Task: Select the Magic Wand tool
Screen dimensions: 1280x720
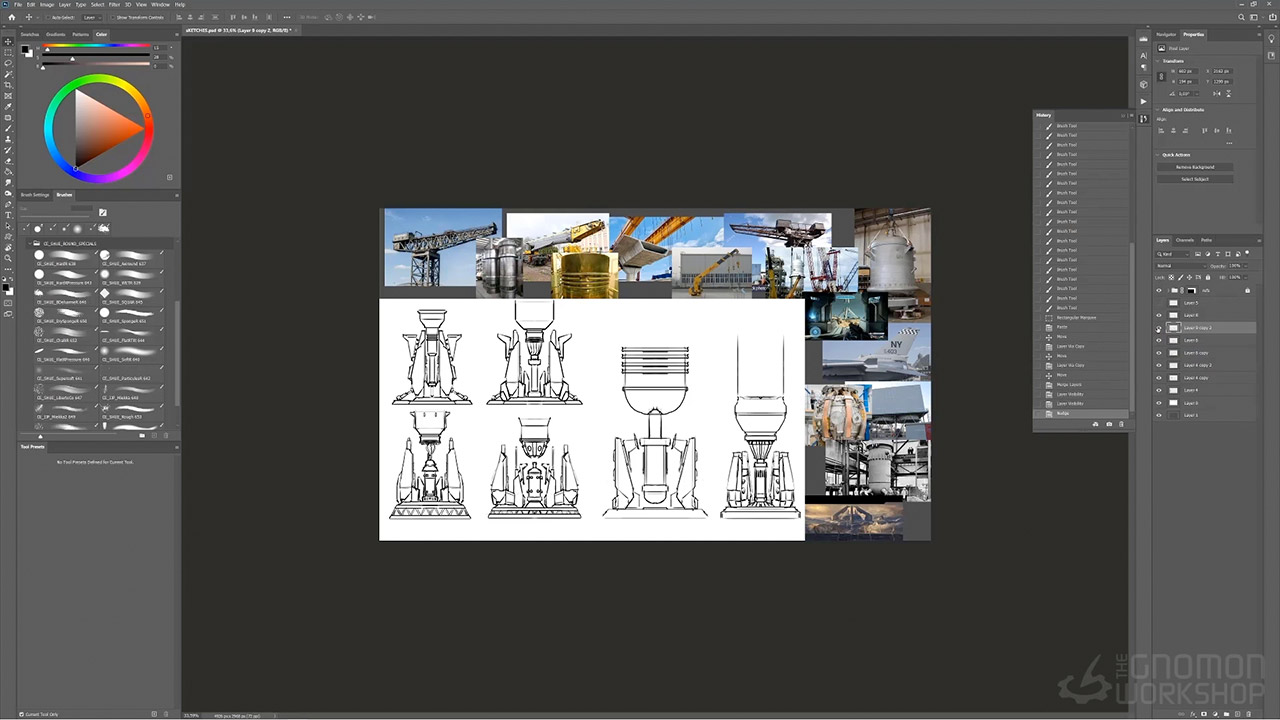Action: coord(8,74)
